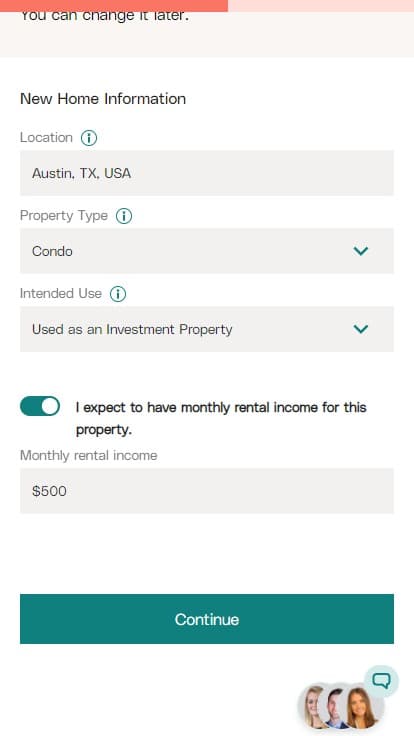Viewport: 414px width, 736px height.
Task: Open the Location info tooltip icon
Action: click(x=89, y=138)
